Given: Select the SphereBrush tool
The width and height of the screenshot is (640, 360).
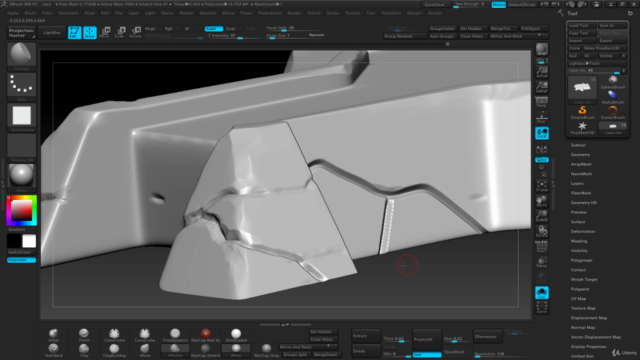Looking at the screenshot, I should coord(613,82).
